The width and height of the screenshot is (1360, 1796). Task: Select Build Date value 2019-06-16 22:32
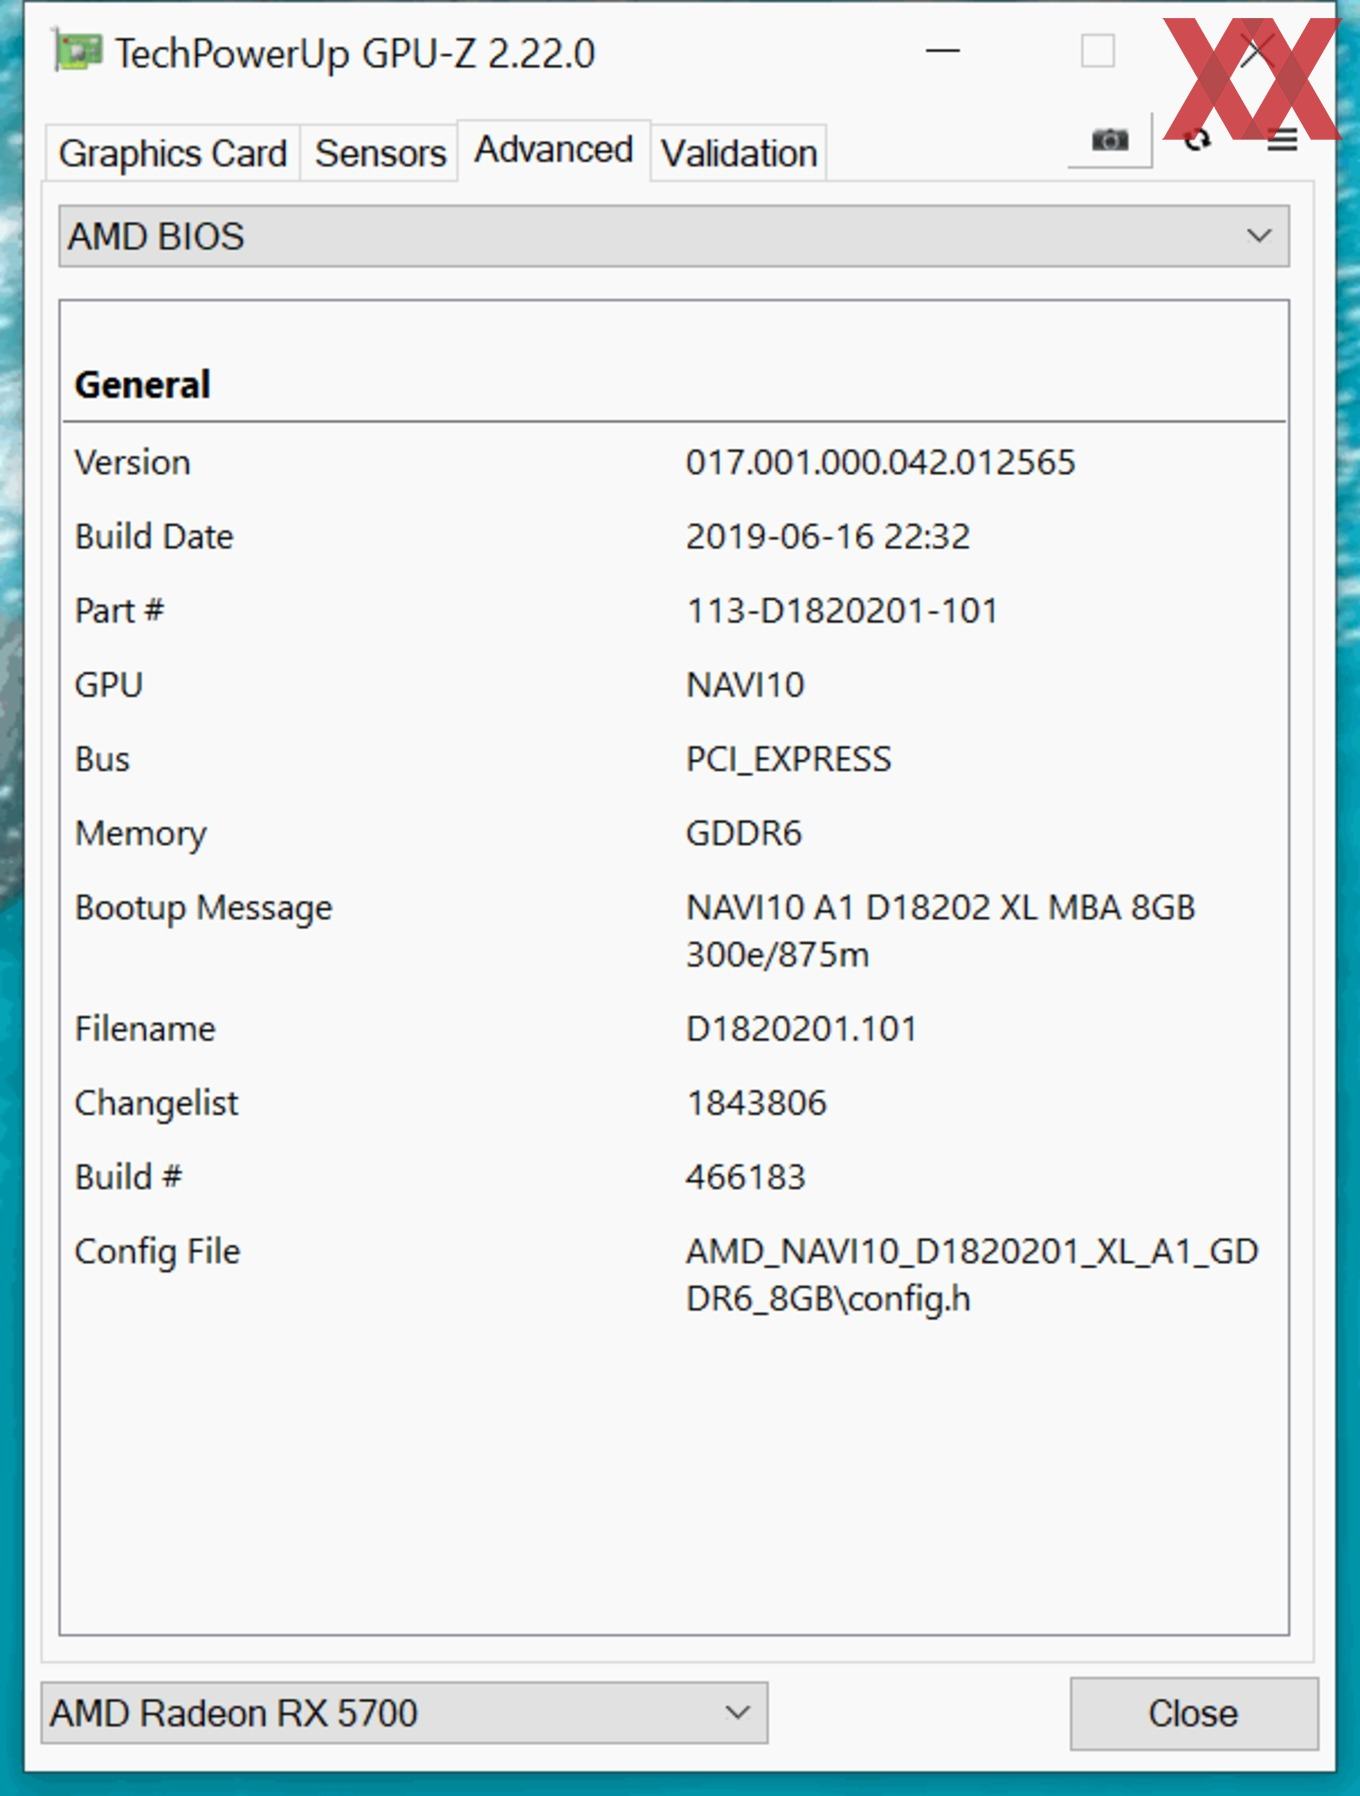pos(828,537)
